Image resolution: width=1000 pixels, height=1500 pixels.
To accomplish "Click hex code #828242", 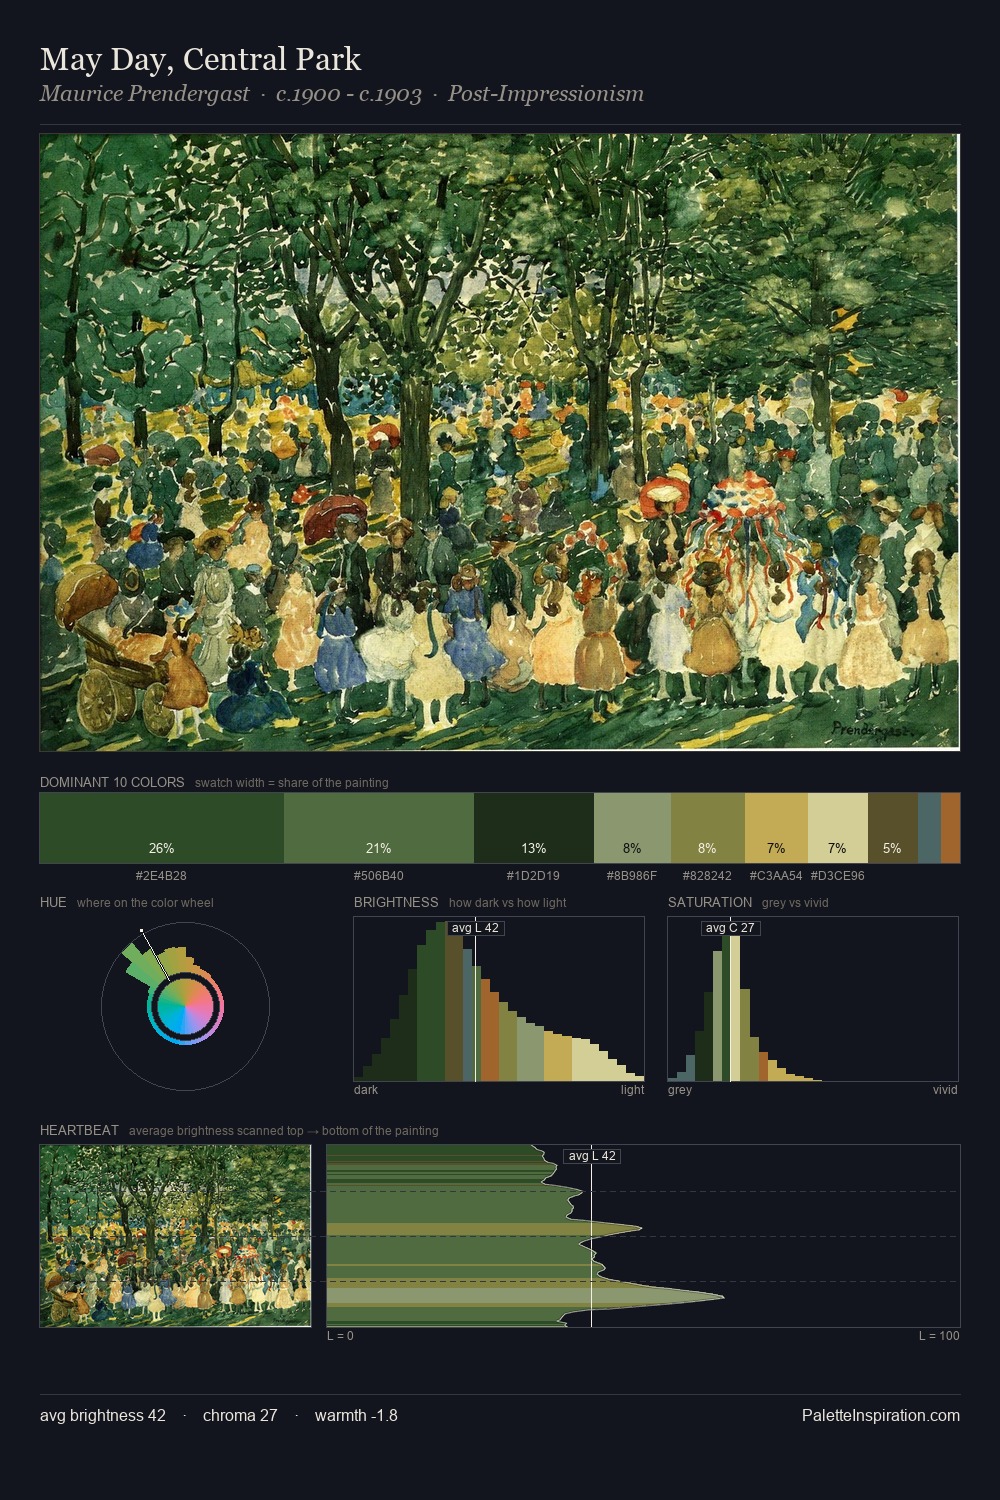I will pyautogui.click(x=707, y=876).
